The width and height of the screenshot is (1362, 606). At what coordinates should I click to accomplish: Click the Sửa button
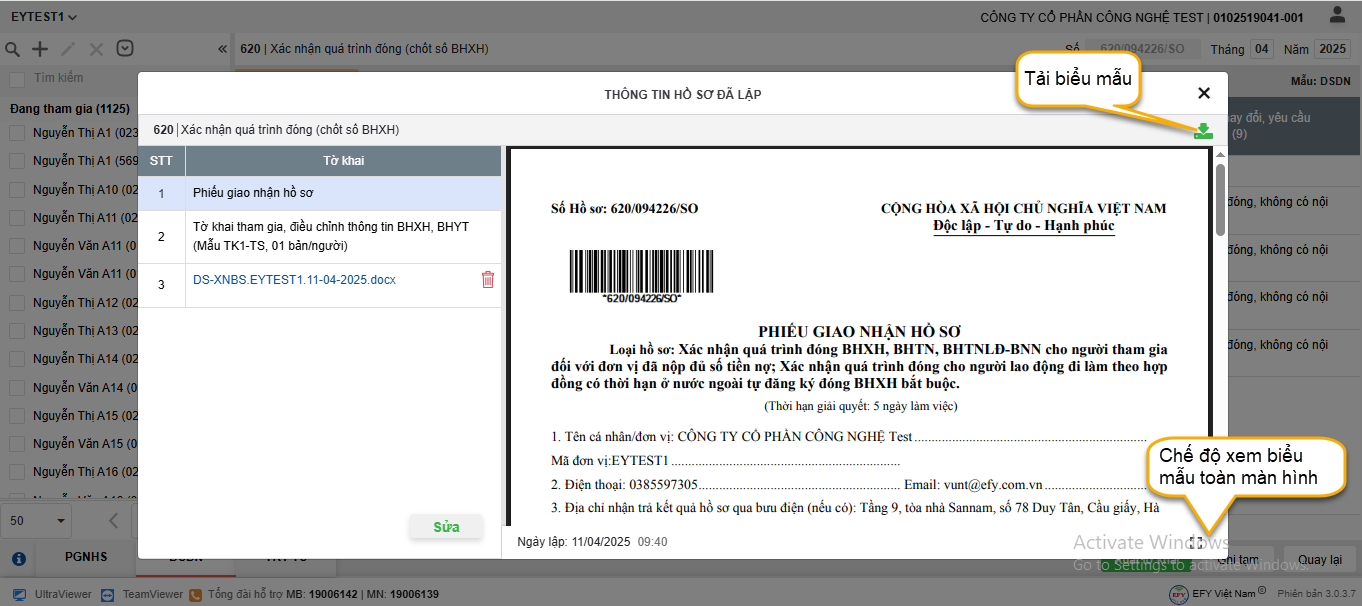pyautogui.click(x=446, y=526)
